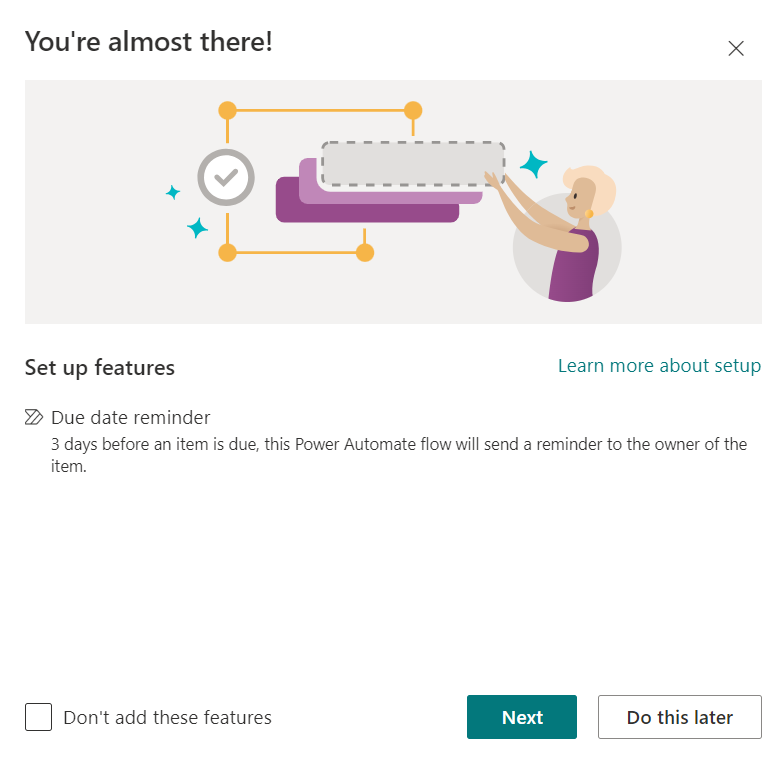This screenshot has width=783, height=765.
Task: Open the Learn more about setup link
Action: [x=659, y=366]
